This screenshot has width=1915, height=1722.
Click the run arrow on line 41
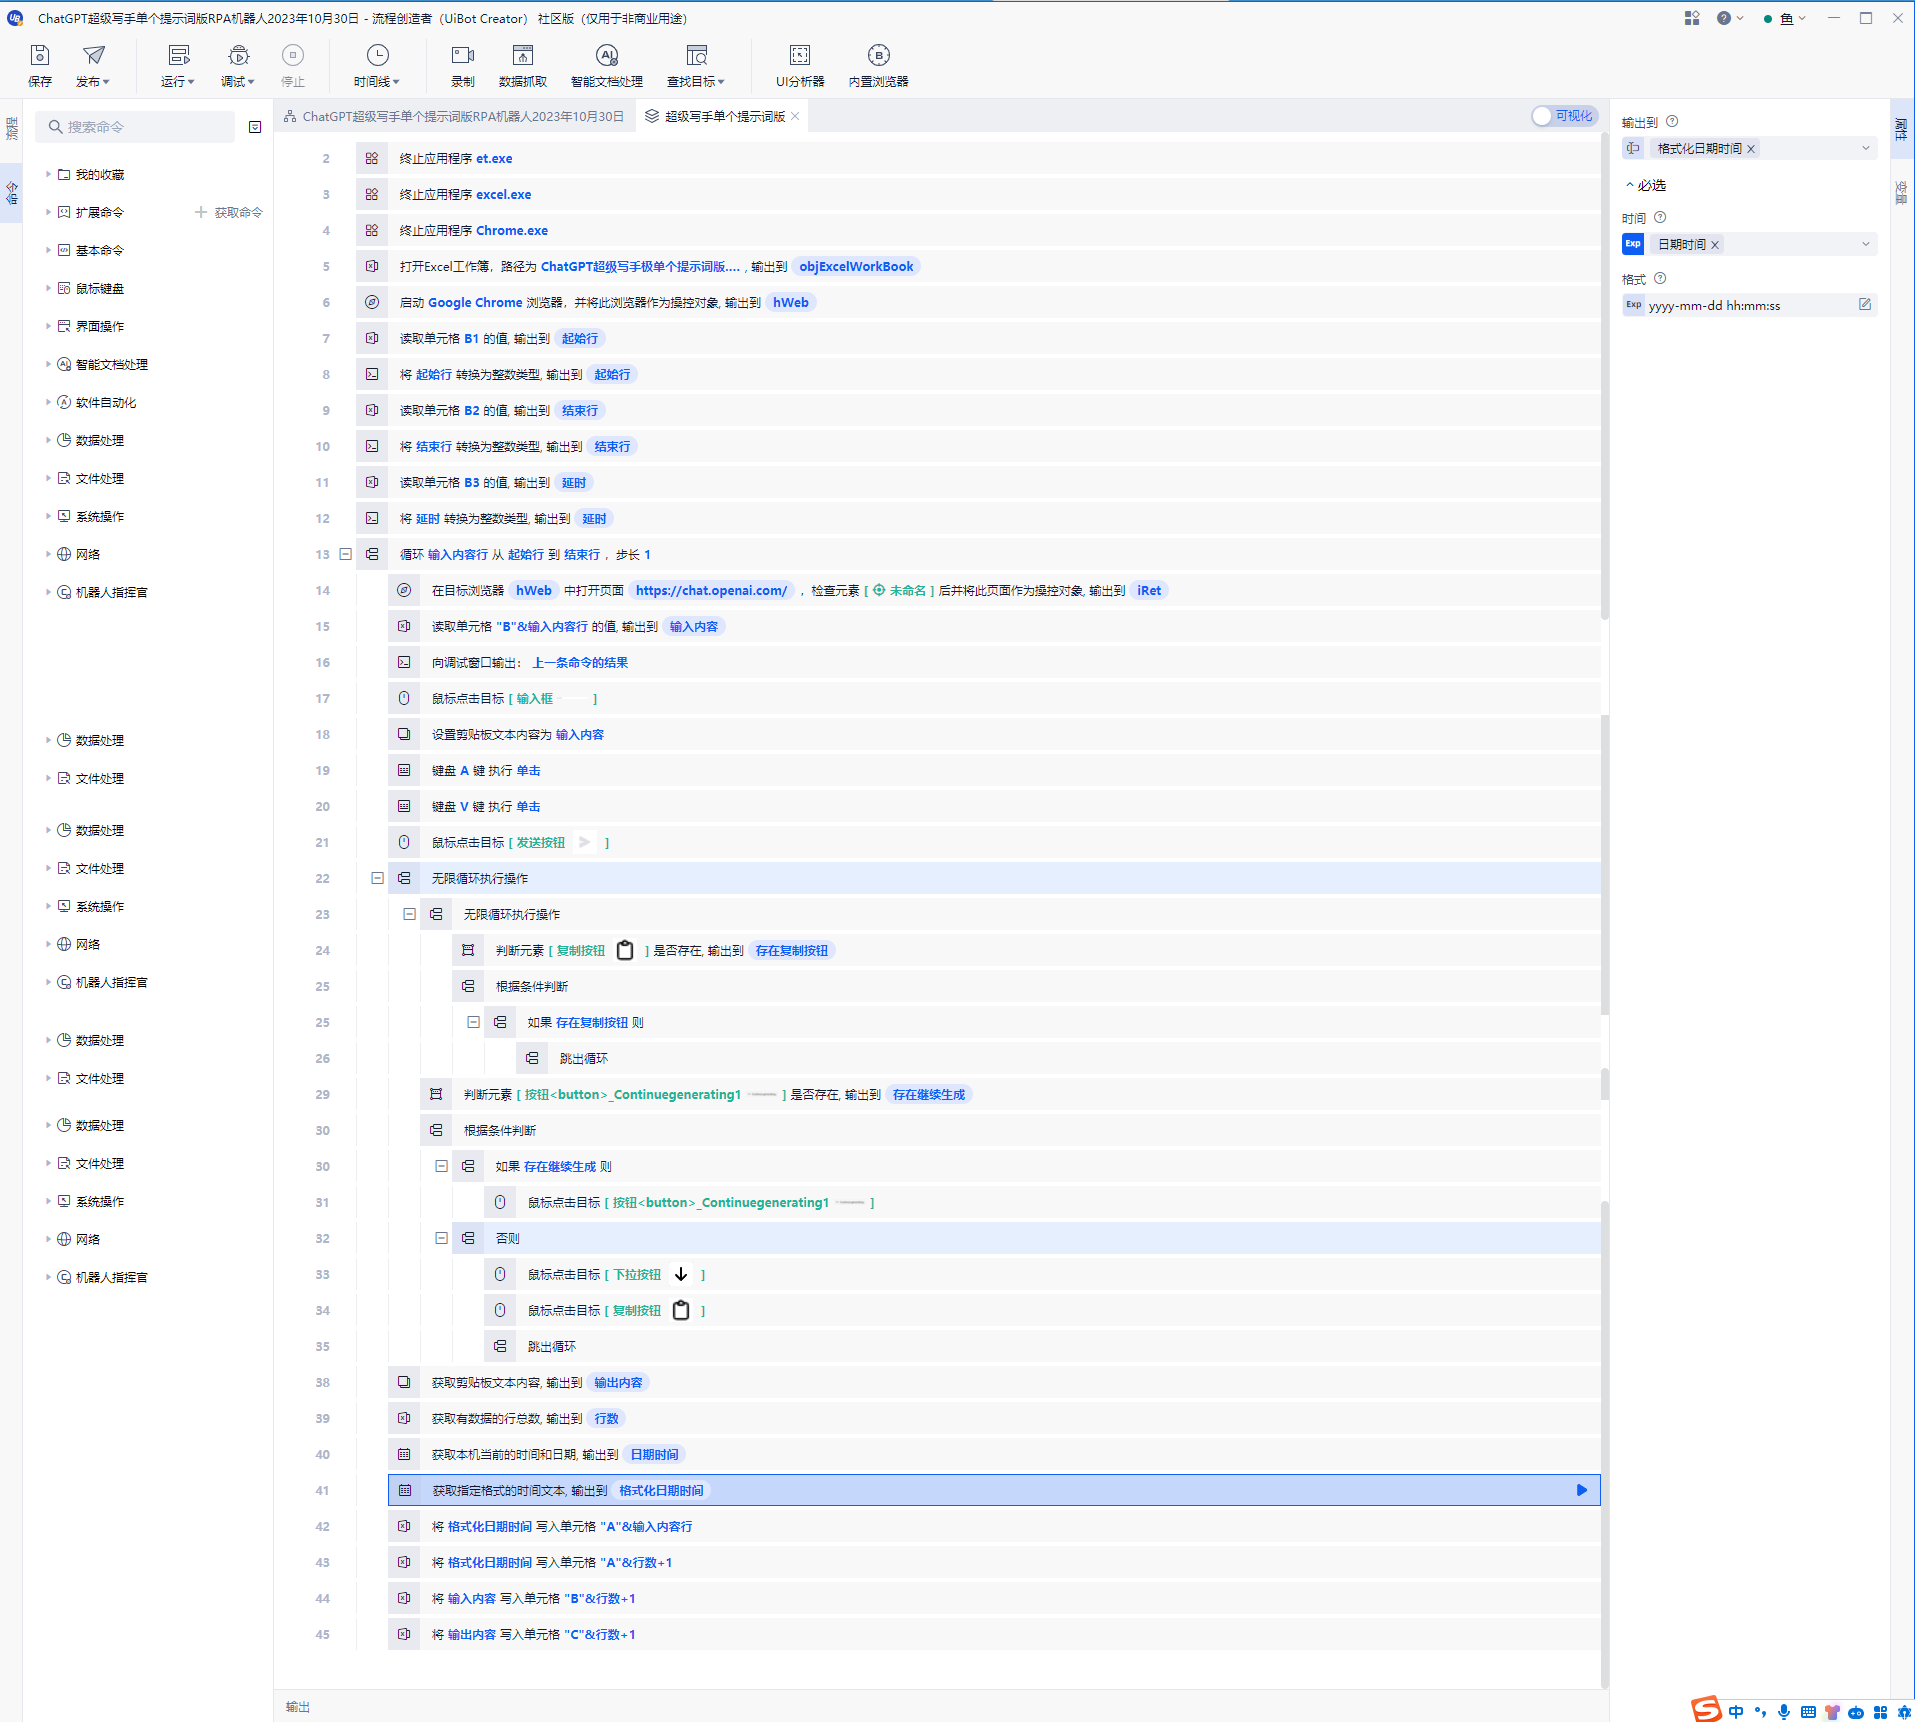[1582, 1490]
